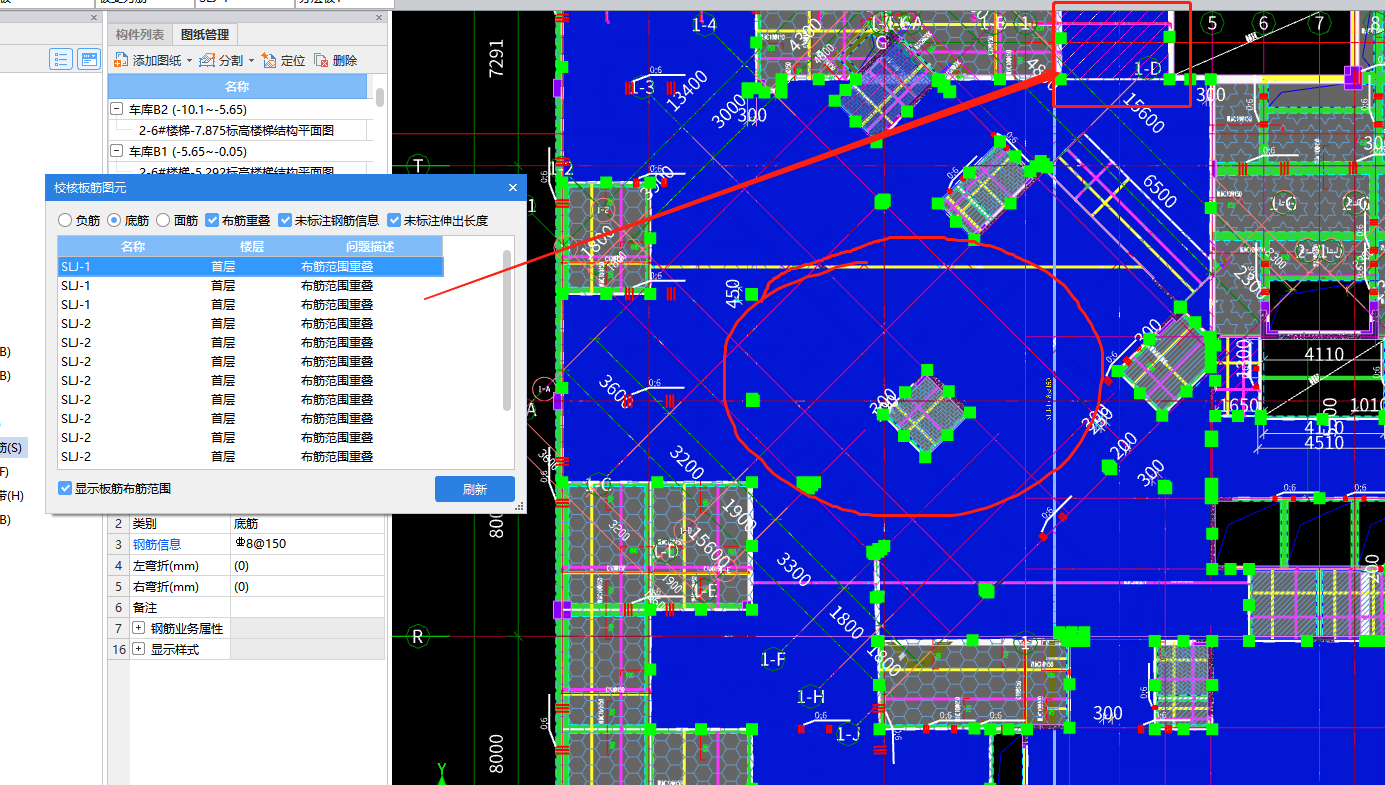Switch to the 图纸管理 tab

pos(203,35)
